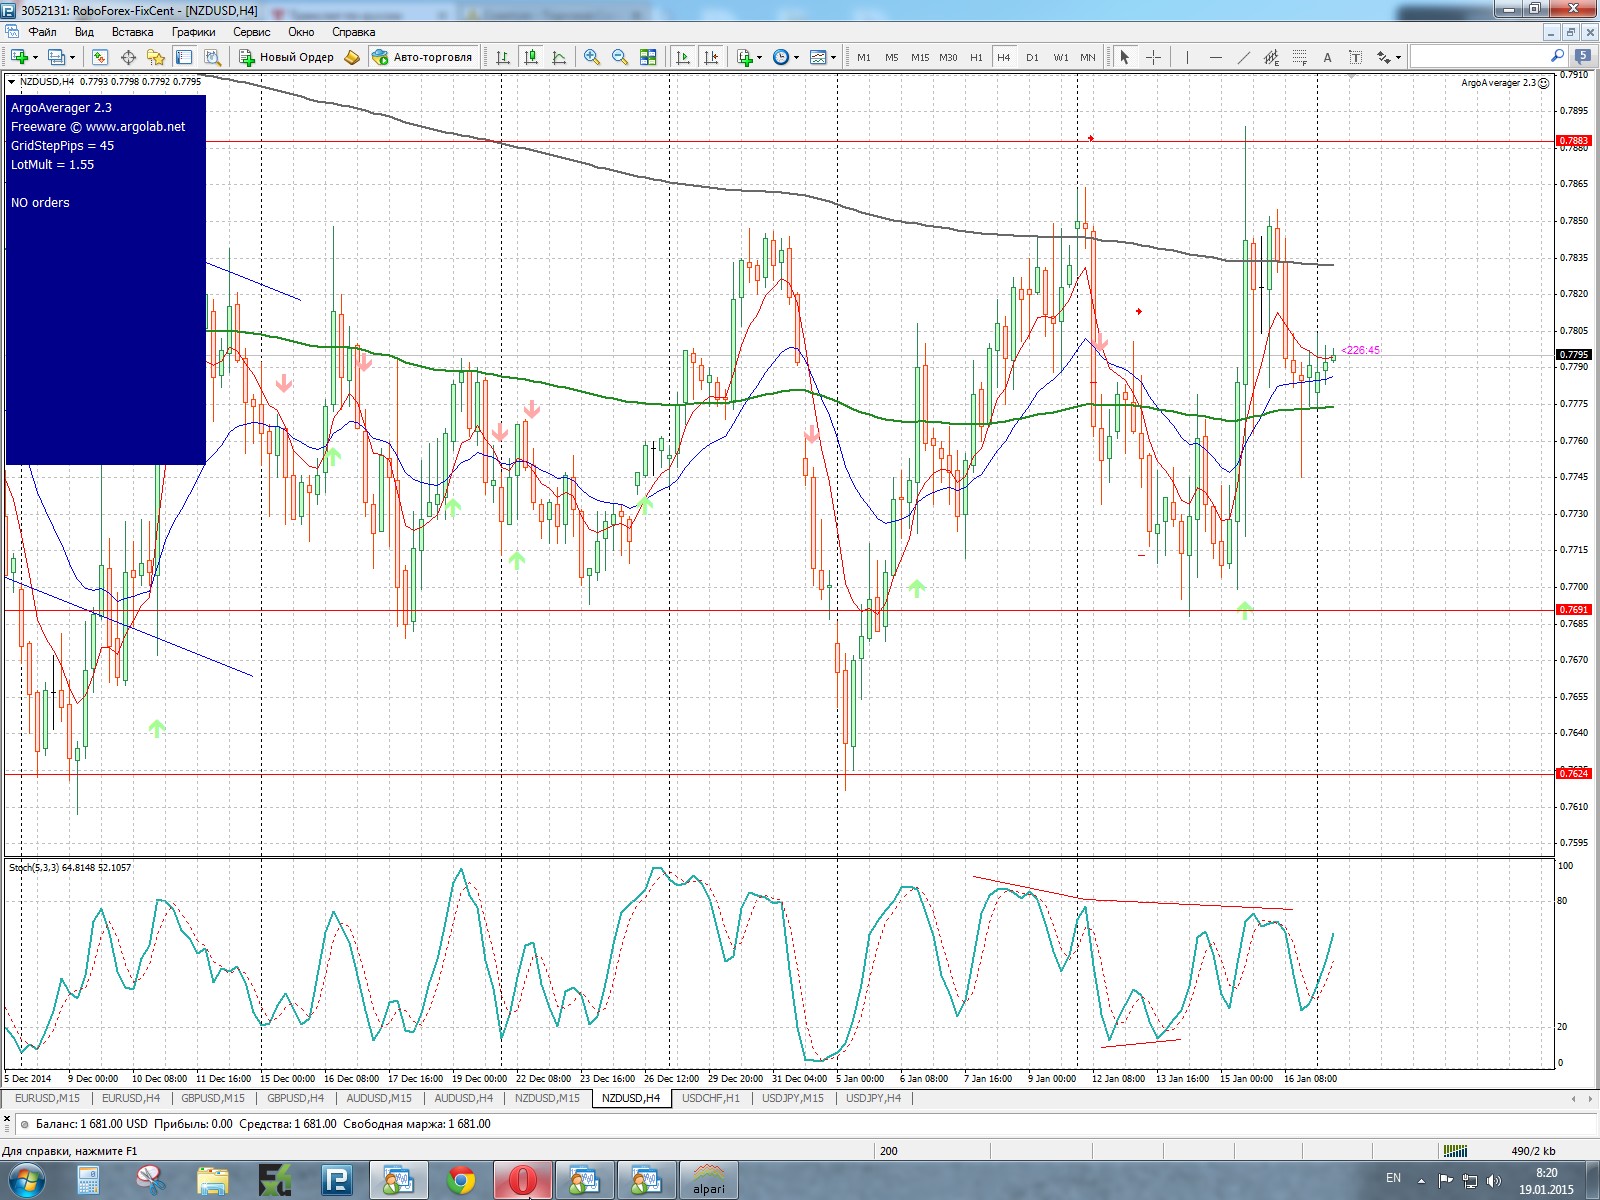Select the Fibonacci retracement tool
The image size is (1600, 1200).
tap(1300, 57)
